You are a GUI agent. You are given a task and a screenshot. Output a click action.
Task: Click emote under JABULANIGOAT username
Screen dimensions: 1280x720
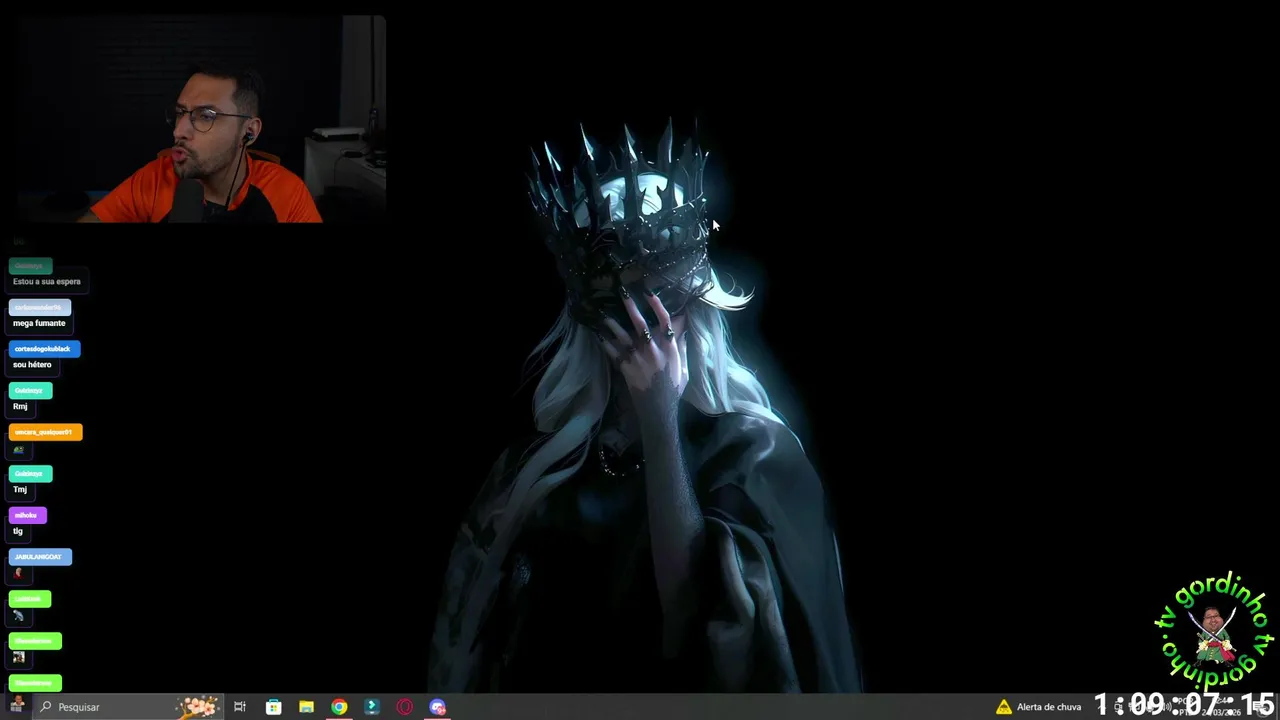pos(18,574)
